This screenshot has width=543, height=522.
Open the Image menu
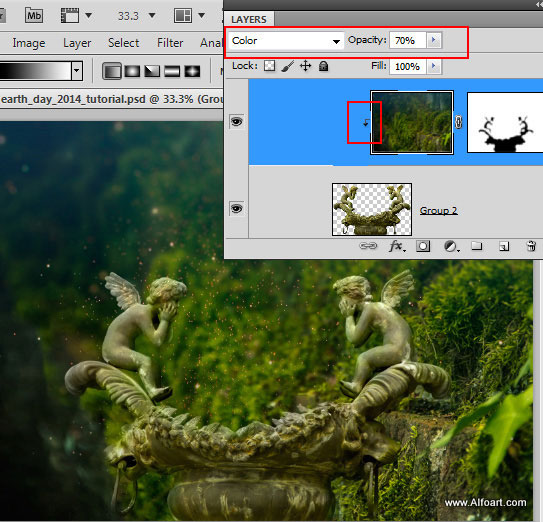tap(29, 43)
